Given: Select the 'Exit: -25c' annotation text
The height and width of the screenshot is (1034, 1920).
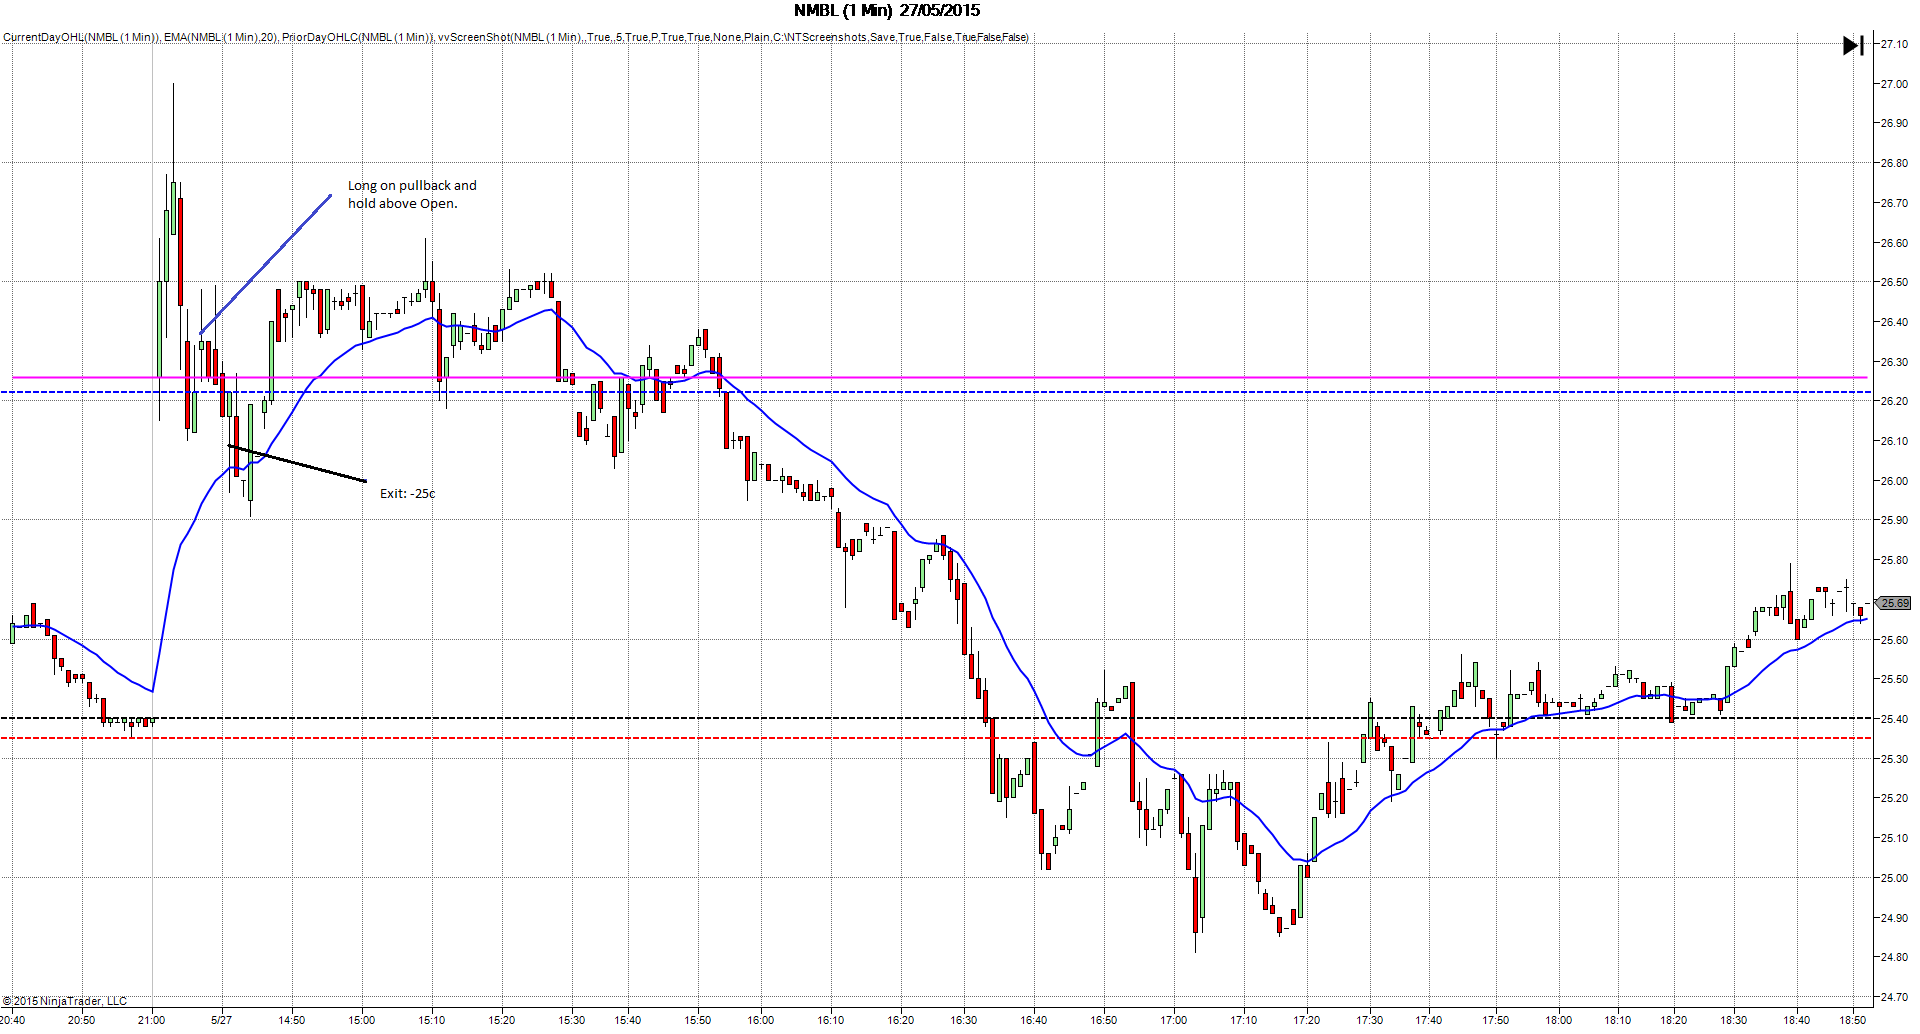Looking at the screenshot, I should (x=407, y=493).
